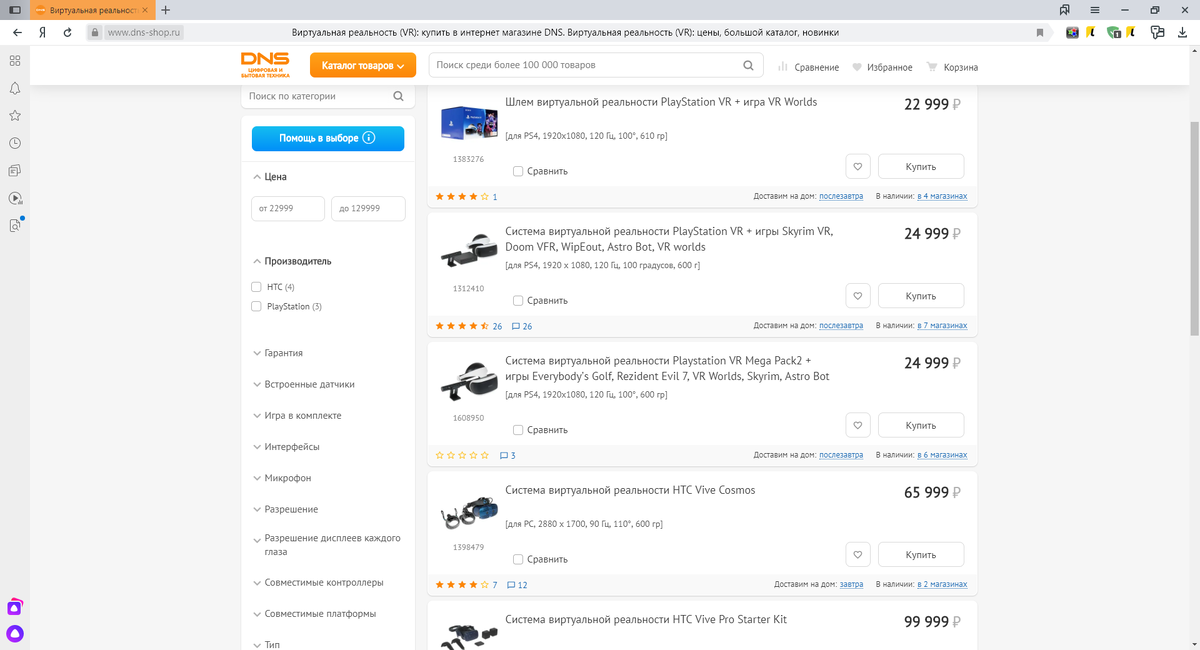
Task: Focus the minimum price field 'от 22999'
Action: click(x=288, y=208)
